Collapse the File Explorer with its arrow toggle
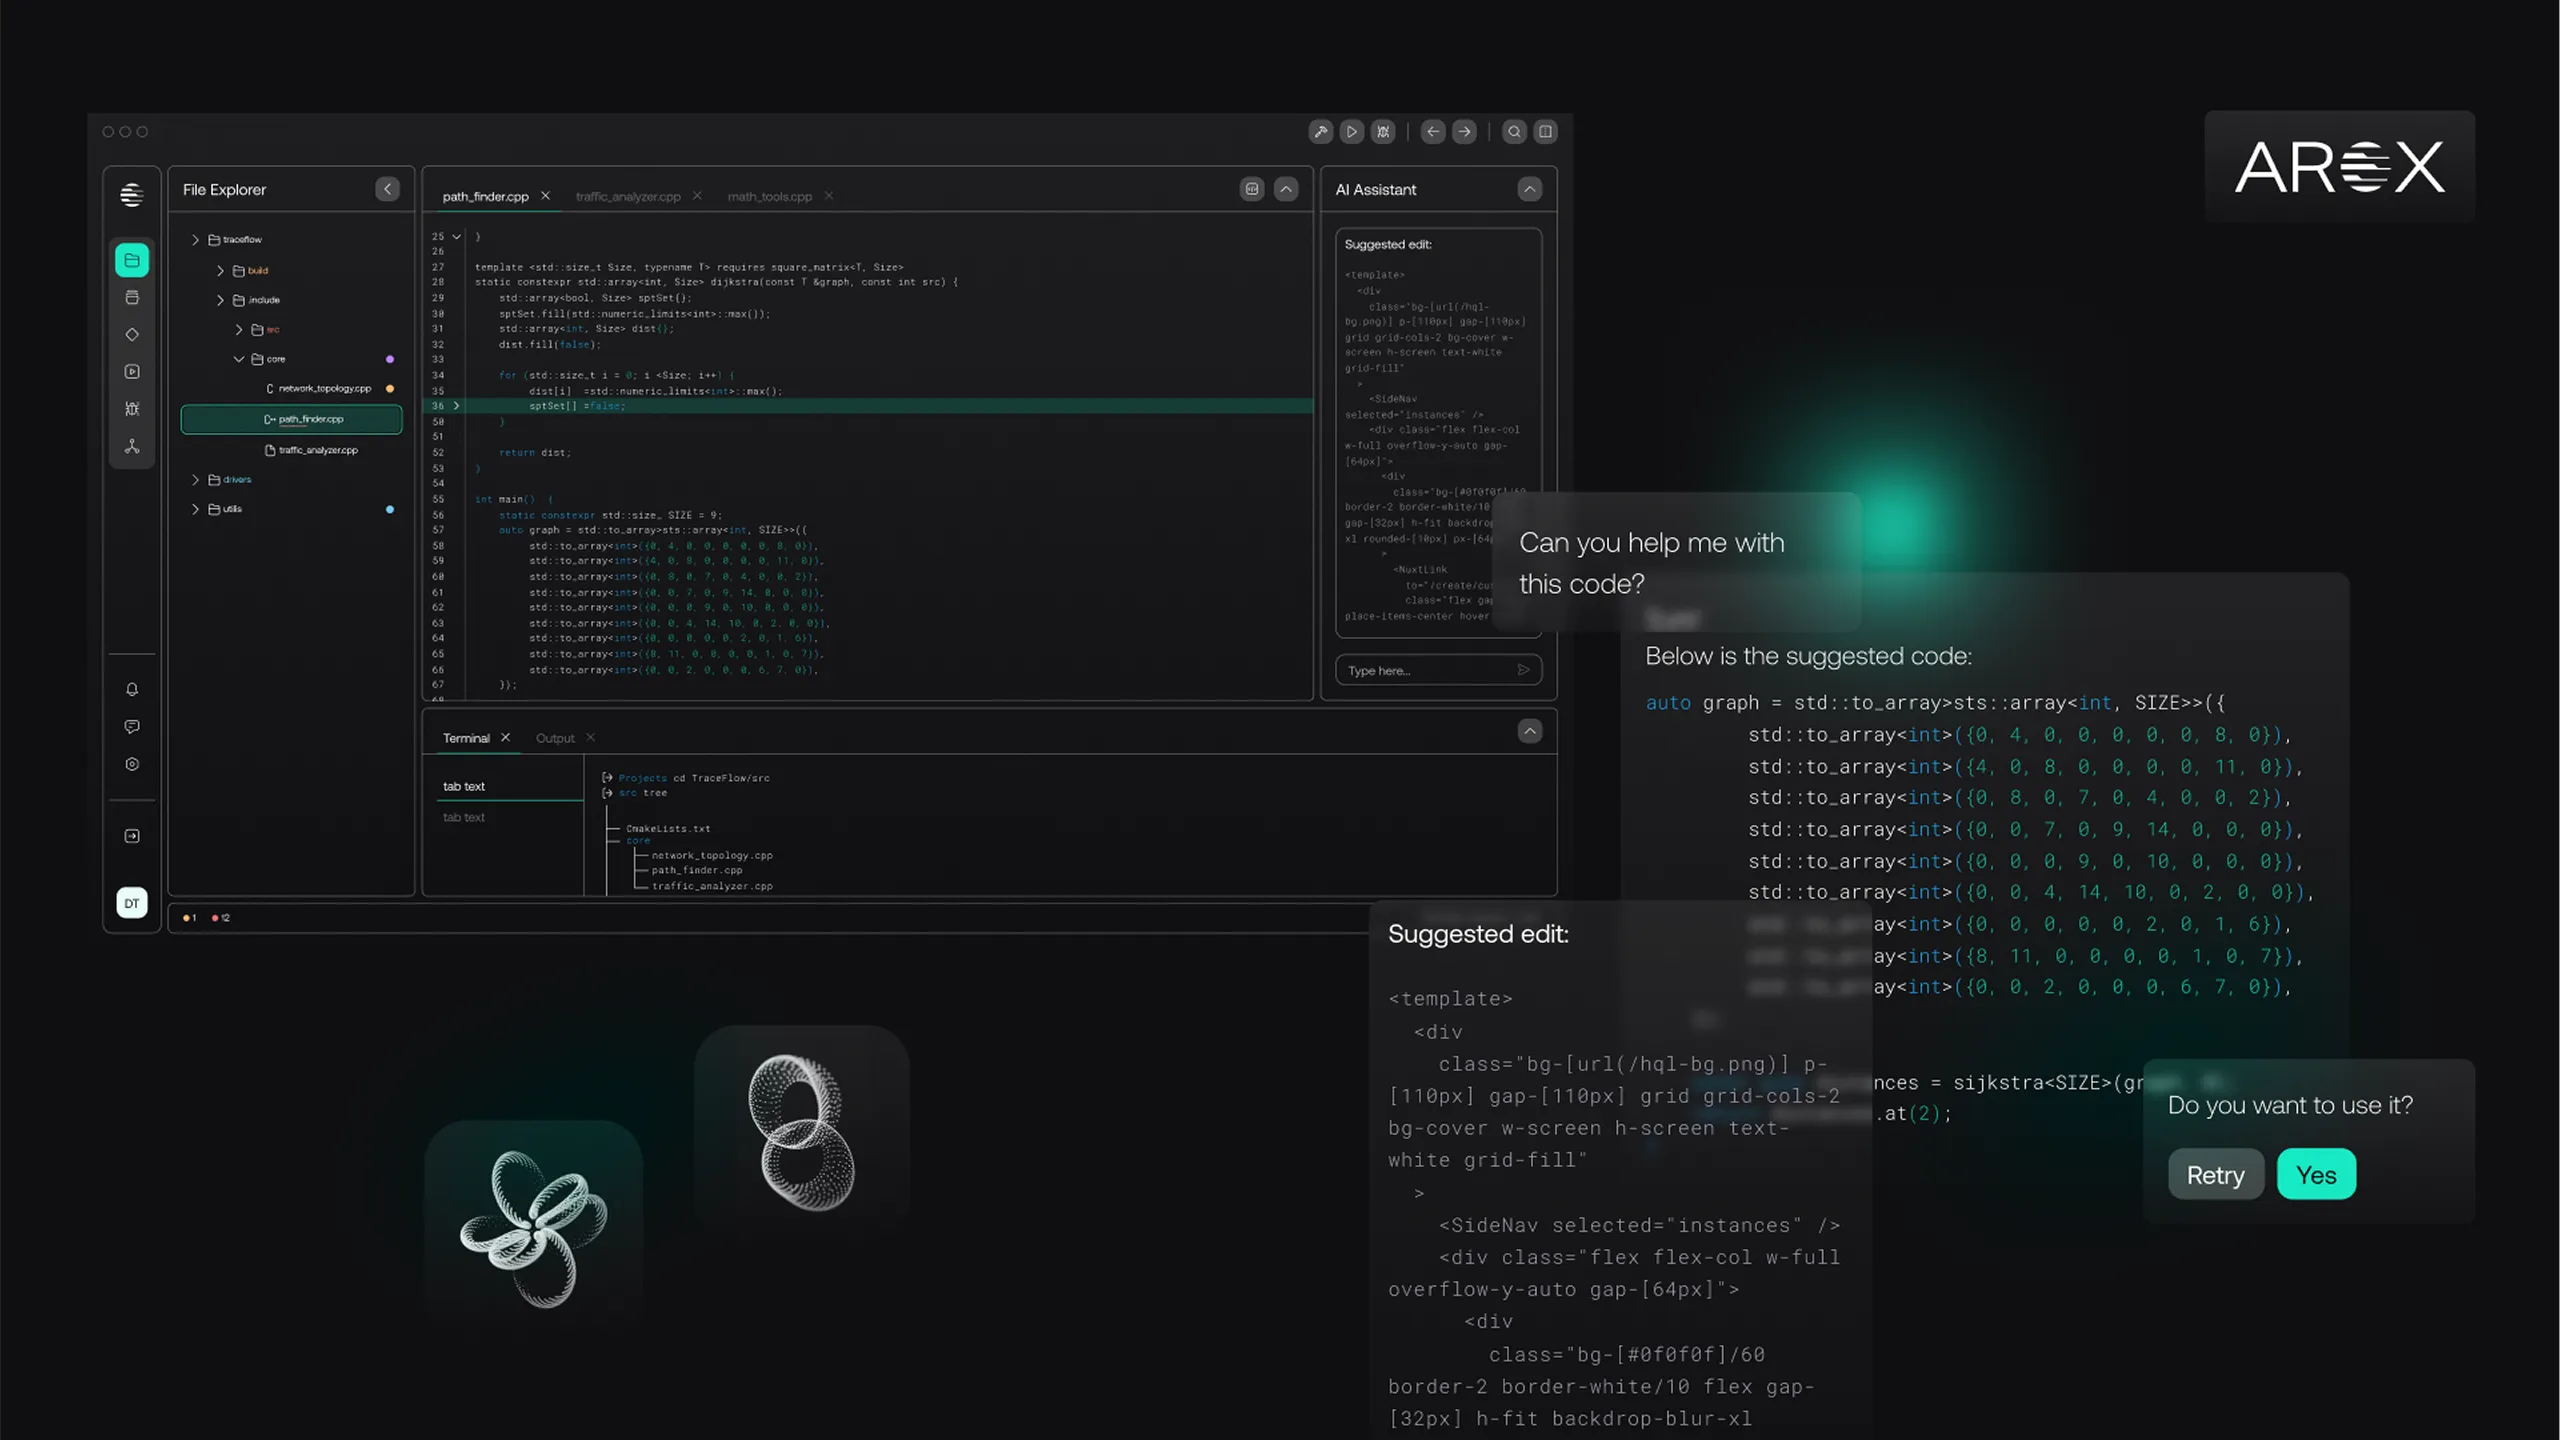This screenshot has height=1440, width=2560. (388, 189)
